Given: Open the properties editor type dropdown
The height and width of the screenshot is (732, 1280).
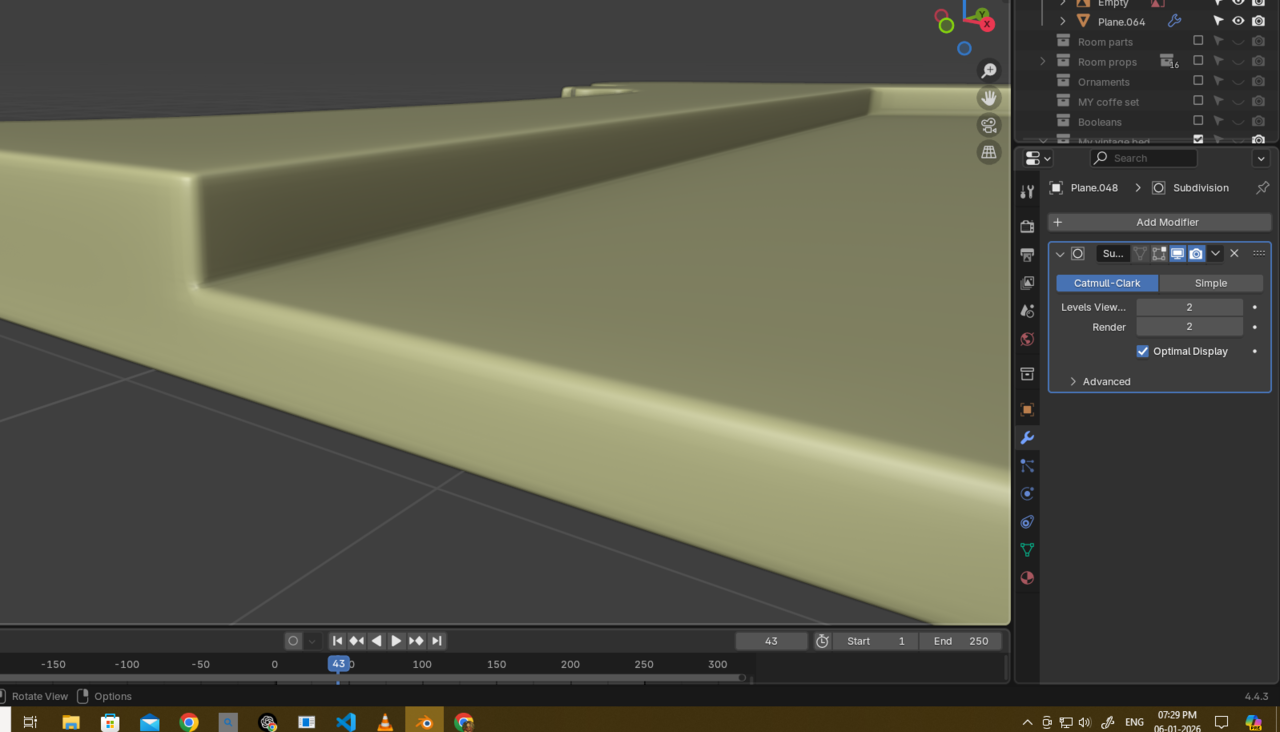Looking at the screenshot, I should point(1038,158).
